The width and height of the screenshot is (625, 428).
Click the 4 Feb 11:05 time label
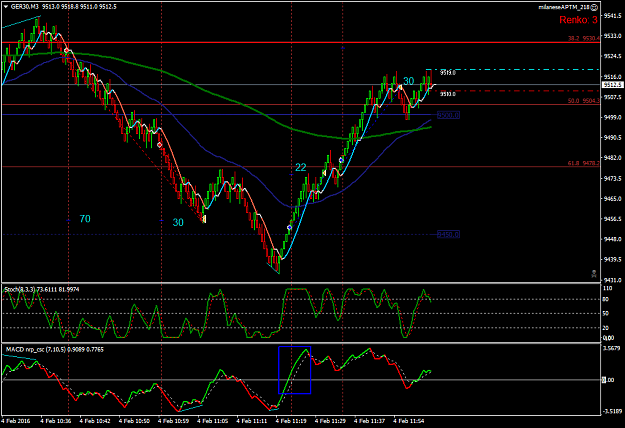213,421
